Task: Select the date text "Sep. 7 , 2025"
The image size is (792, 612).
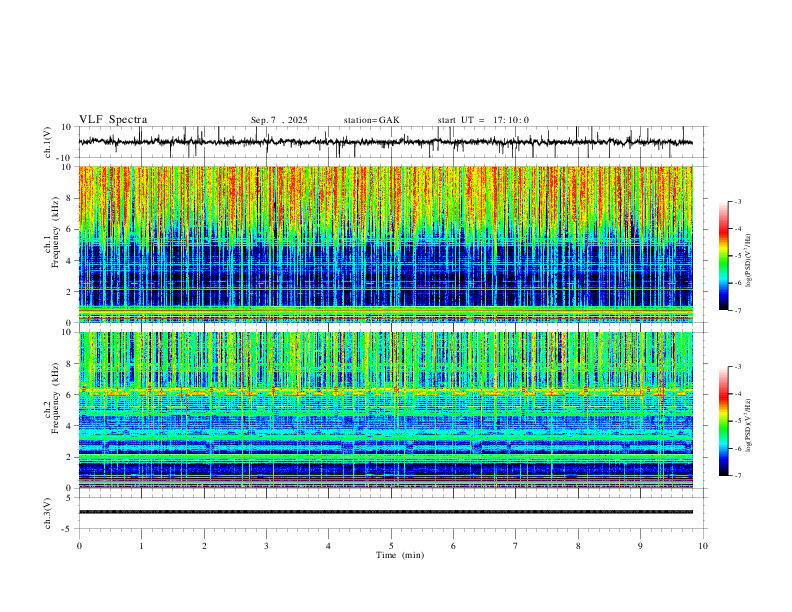Action: pos(279,120)
